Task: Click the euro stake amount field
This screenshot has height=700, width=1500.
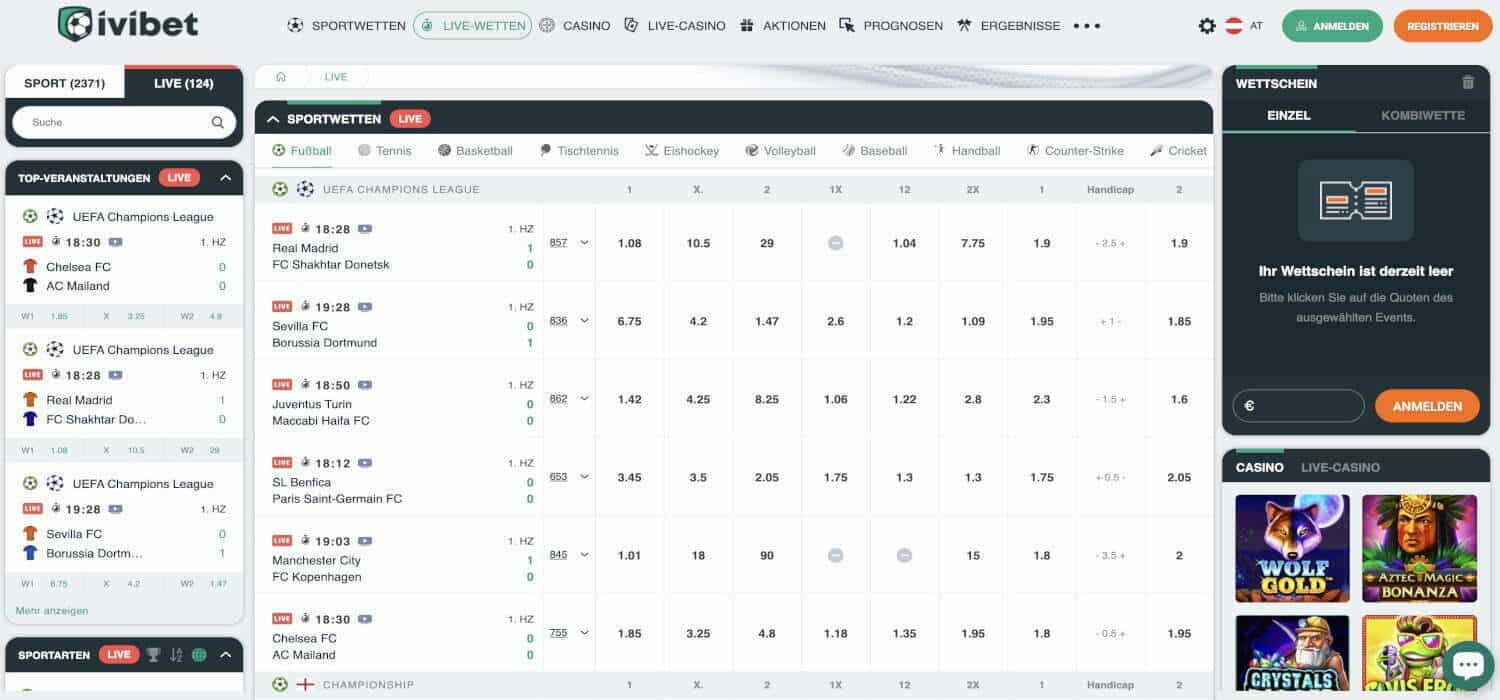Action: pos(1298,406)
